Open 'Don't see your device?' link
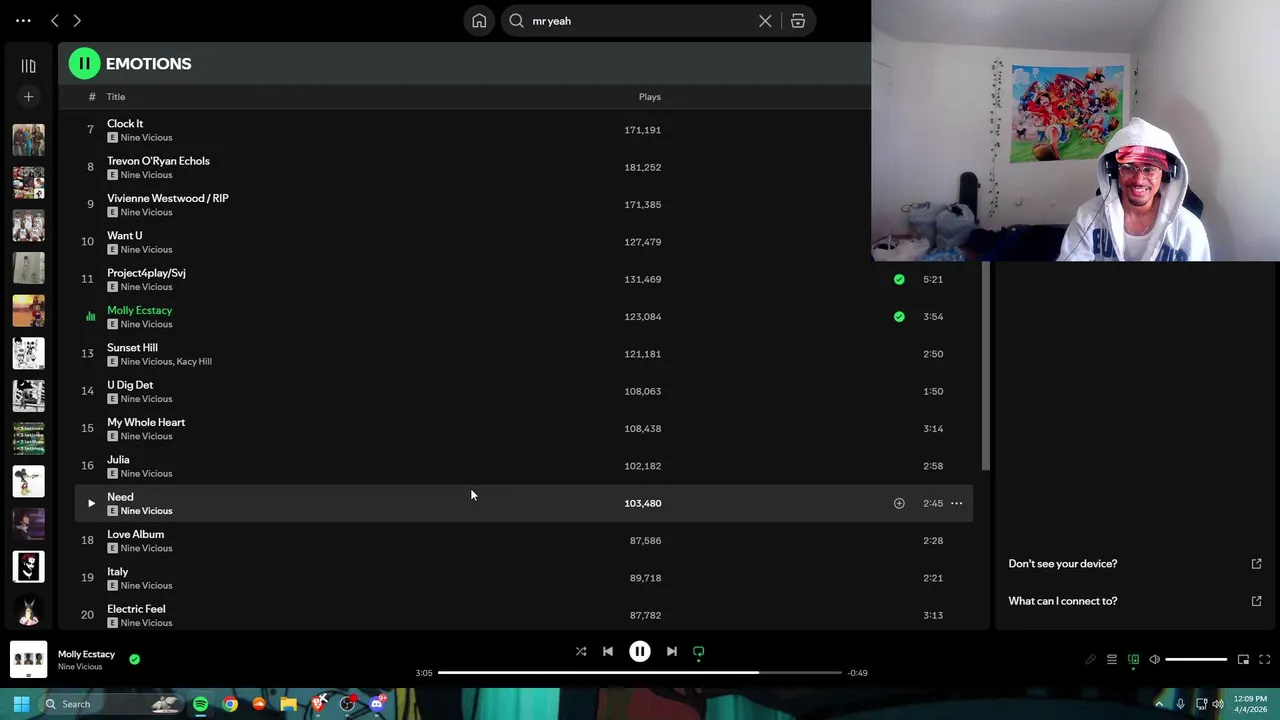This screenshot has height=720, width=1280. coord(1063,564)
